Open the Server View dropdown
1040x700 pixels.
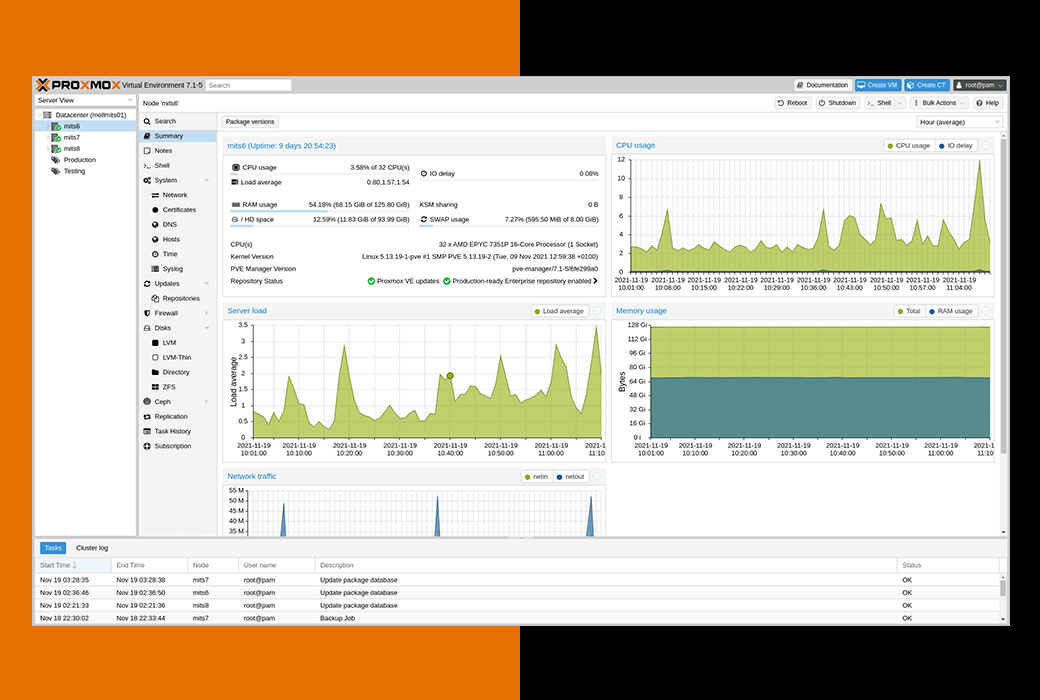[x=85, y=100]
